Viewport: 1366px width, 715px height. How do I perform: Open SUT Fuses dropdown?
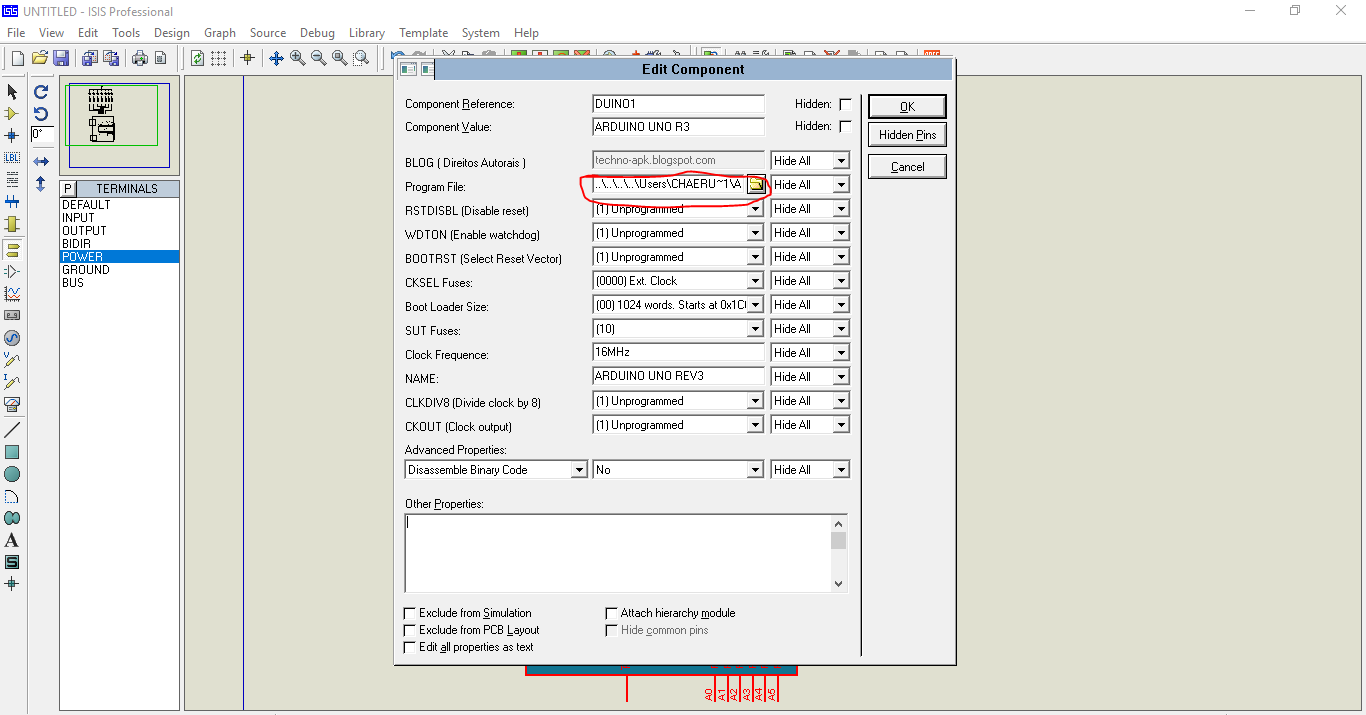(756, 329)
